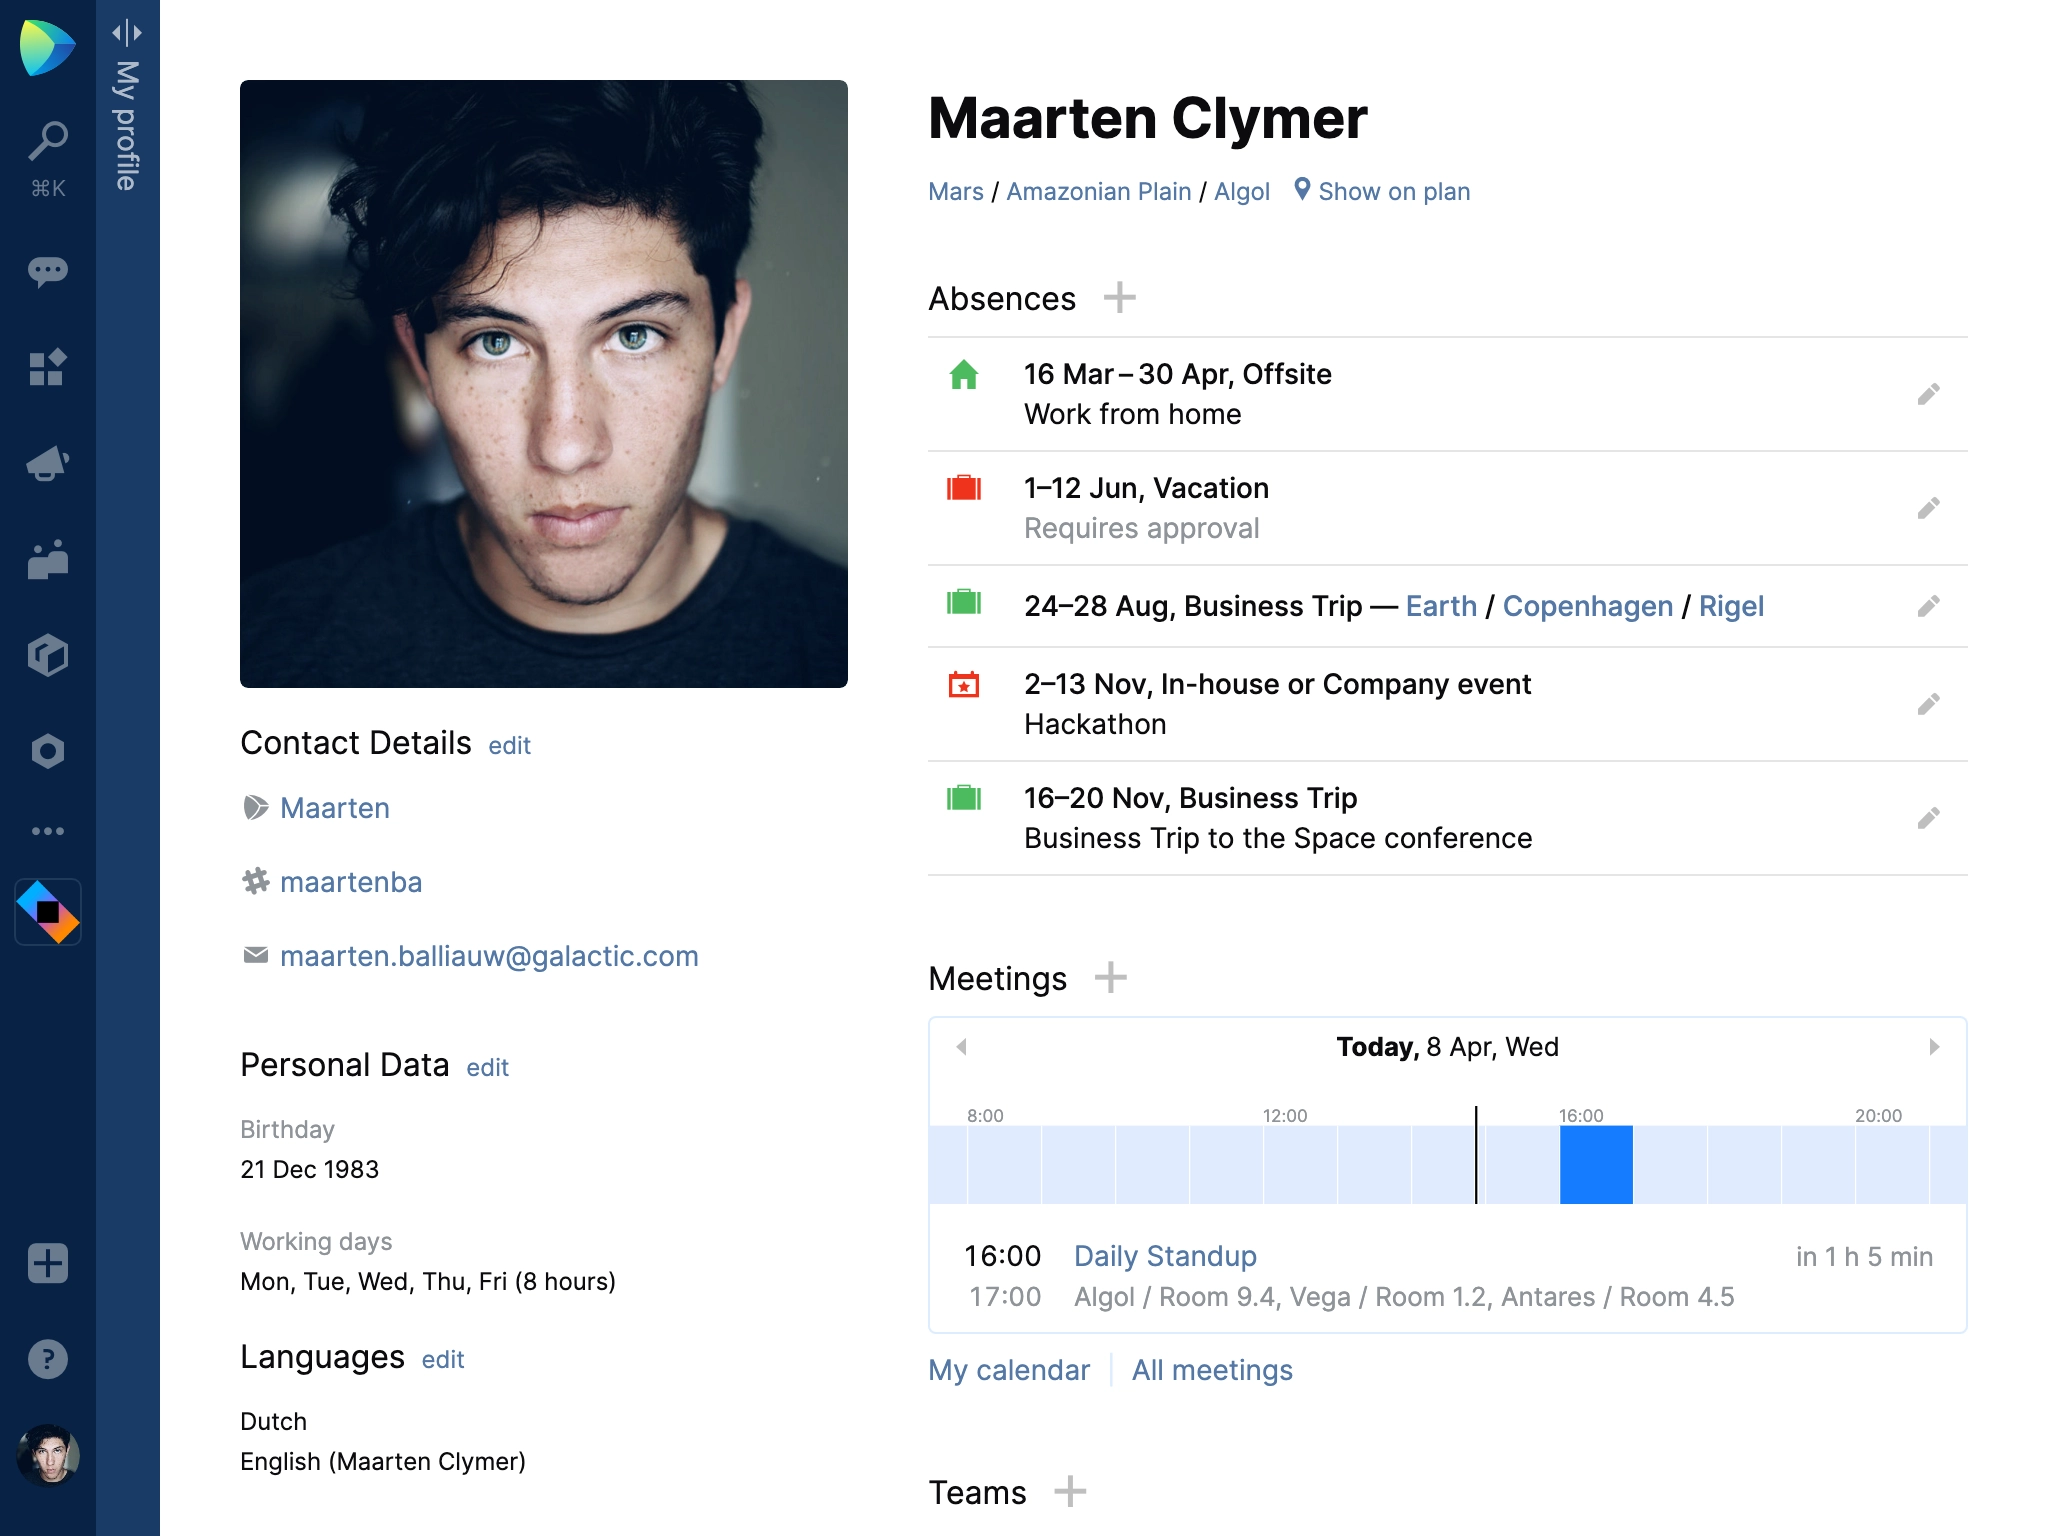
Task: Open search with the magnifier icon
Action: click(47, 141)
